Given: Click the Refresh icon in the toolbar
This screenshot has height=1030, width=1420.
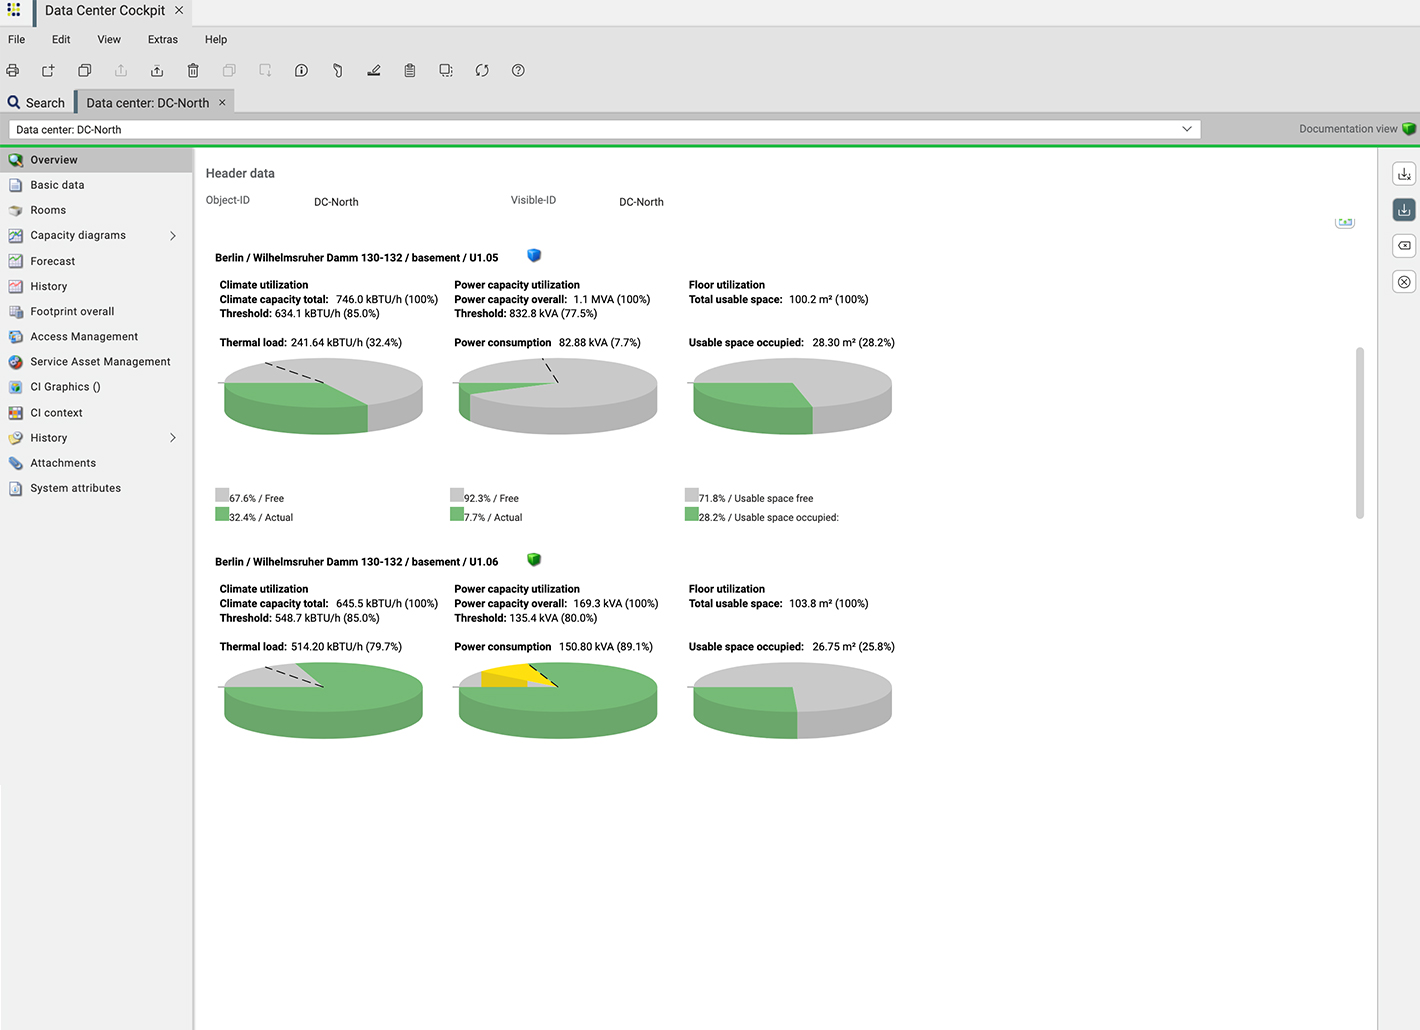Looking at the screenshot, I should (x=482, y=70).
